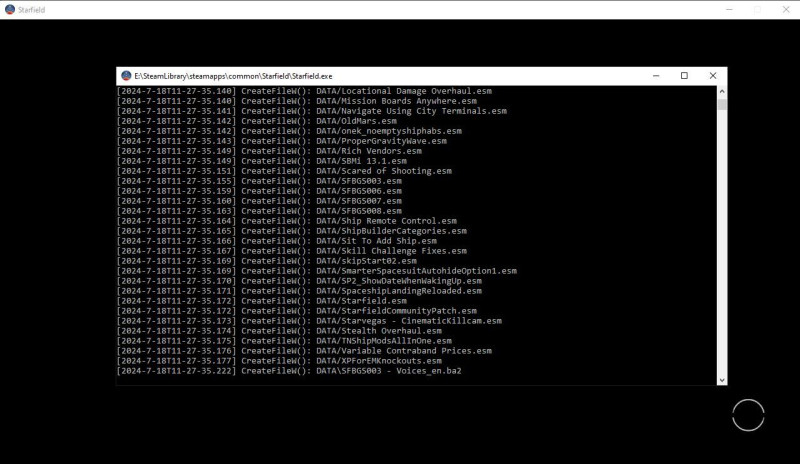Screen dimensions: 800x464
Task: Click the 'XPForEMKnockouts.esm' line
Action: tap(279, 361)
